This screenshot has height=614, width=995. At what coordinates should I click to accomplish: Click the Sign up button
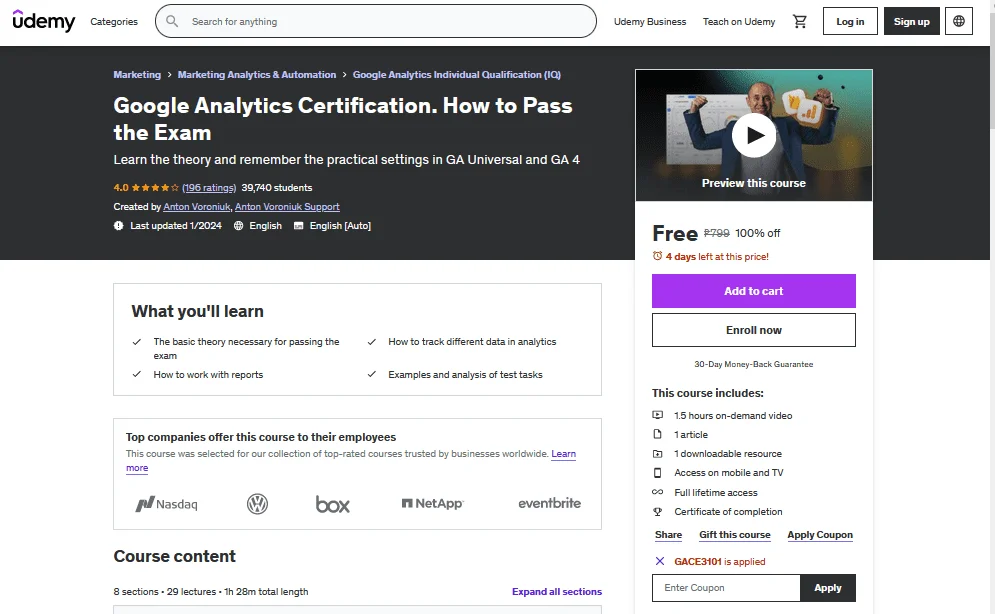[911, 21]
